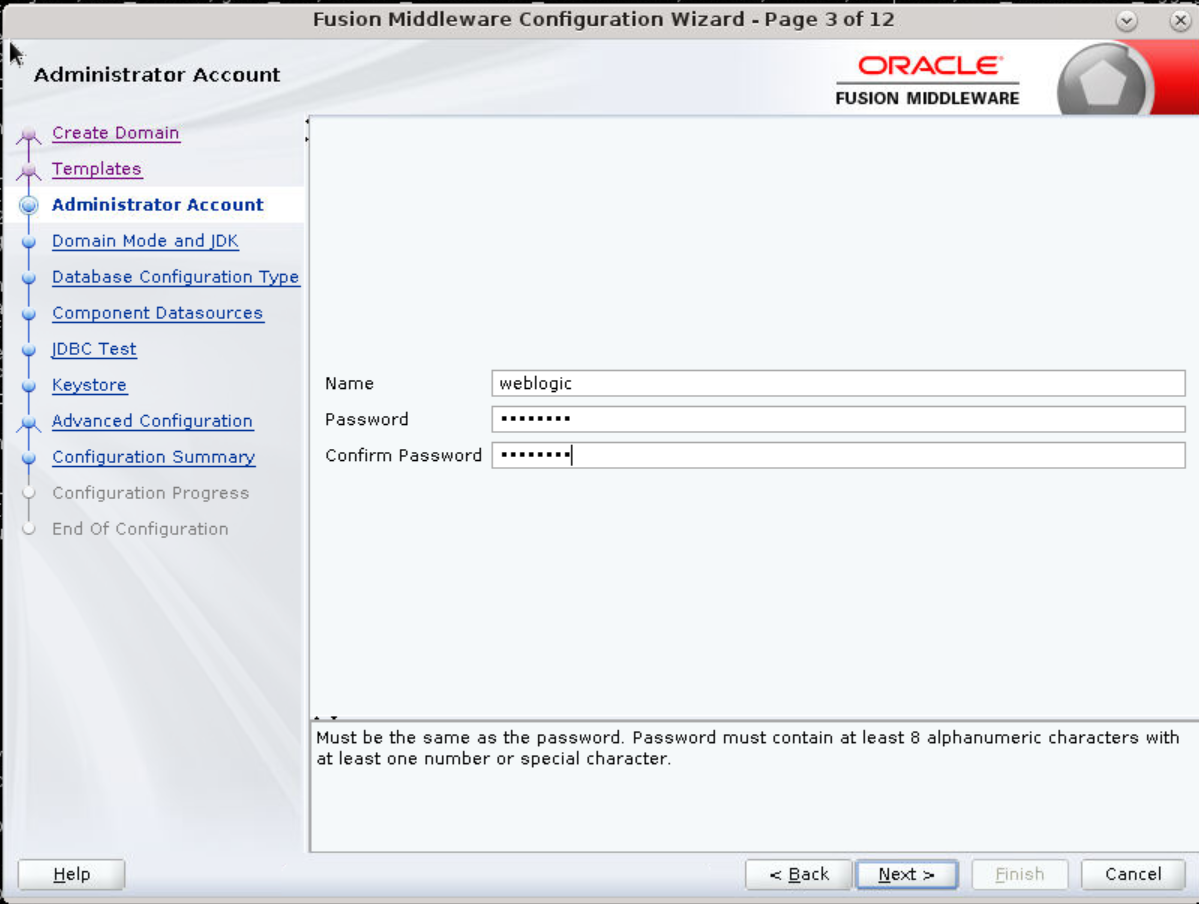Image resolution: width=1199 pixels, height=904 pixels.
Task: Go to Configuration Summary step
Action: [154, 457]
